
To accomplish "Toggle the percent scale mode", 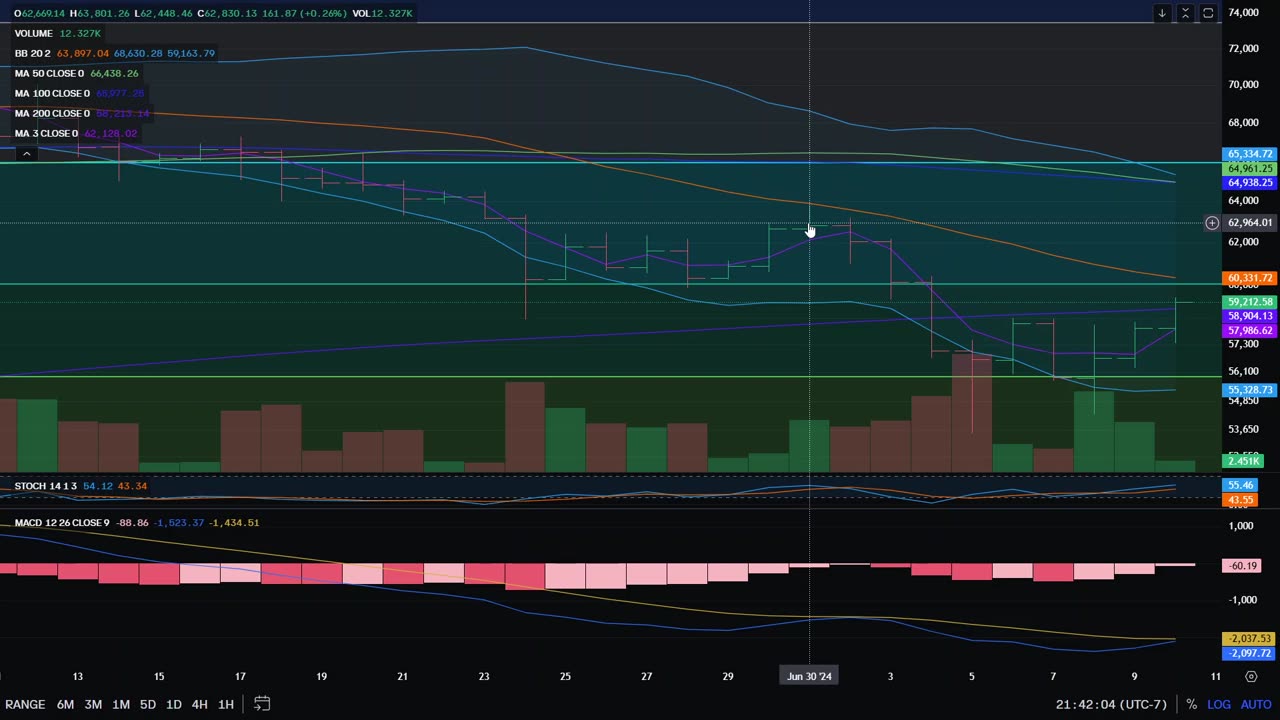I will click(1191, 704).
